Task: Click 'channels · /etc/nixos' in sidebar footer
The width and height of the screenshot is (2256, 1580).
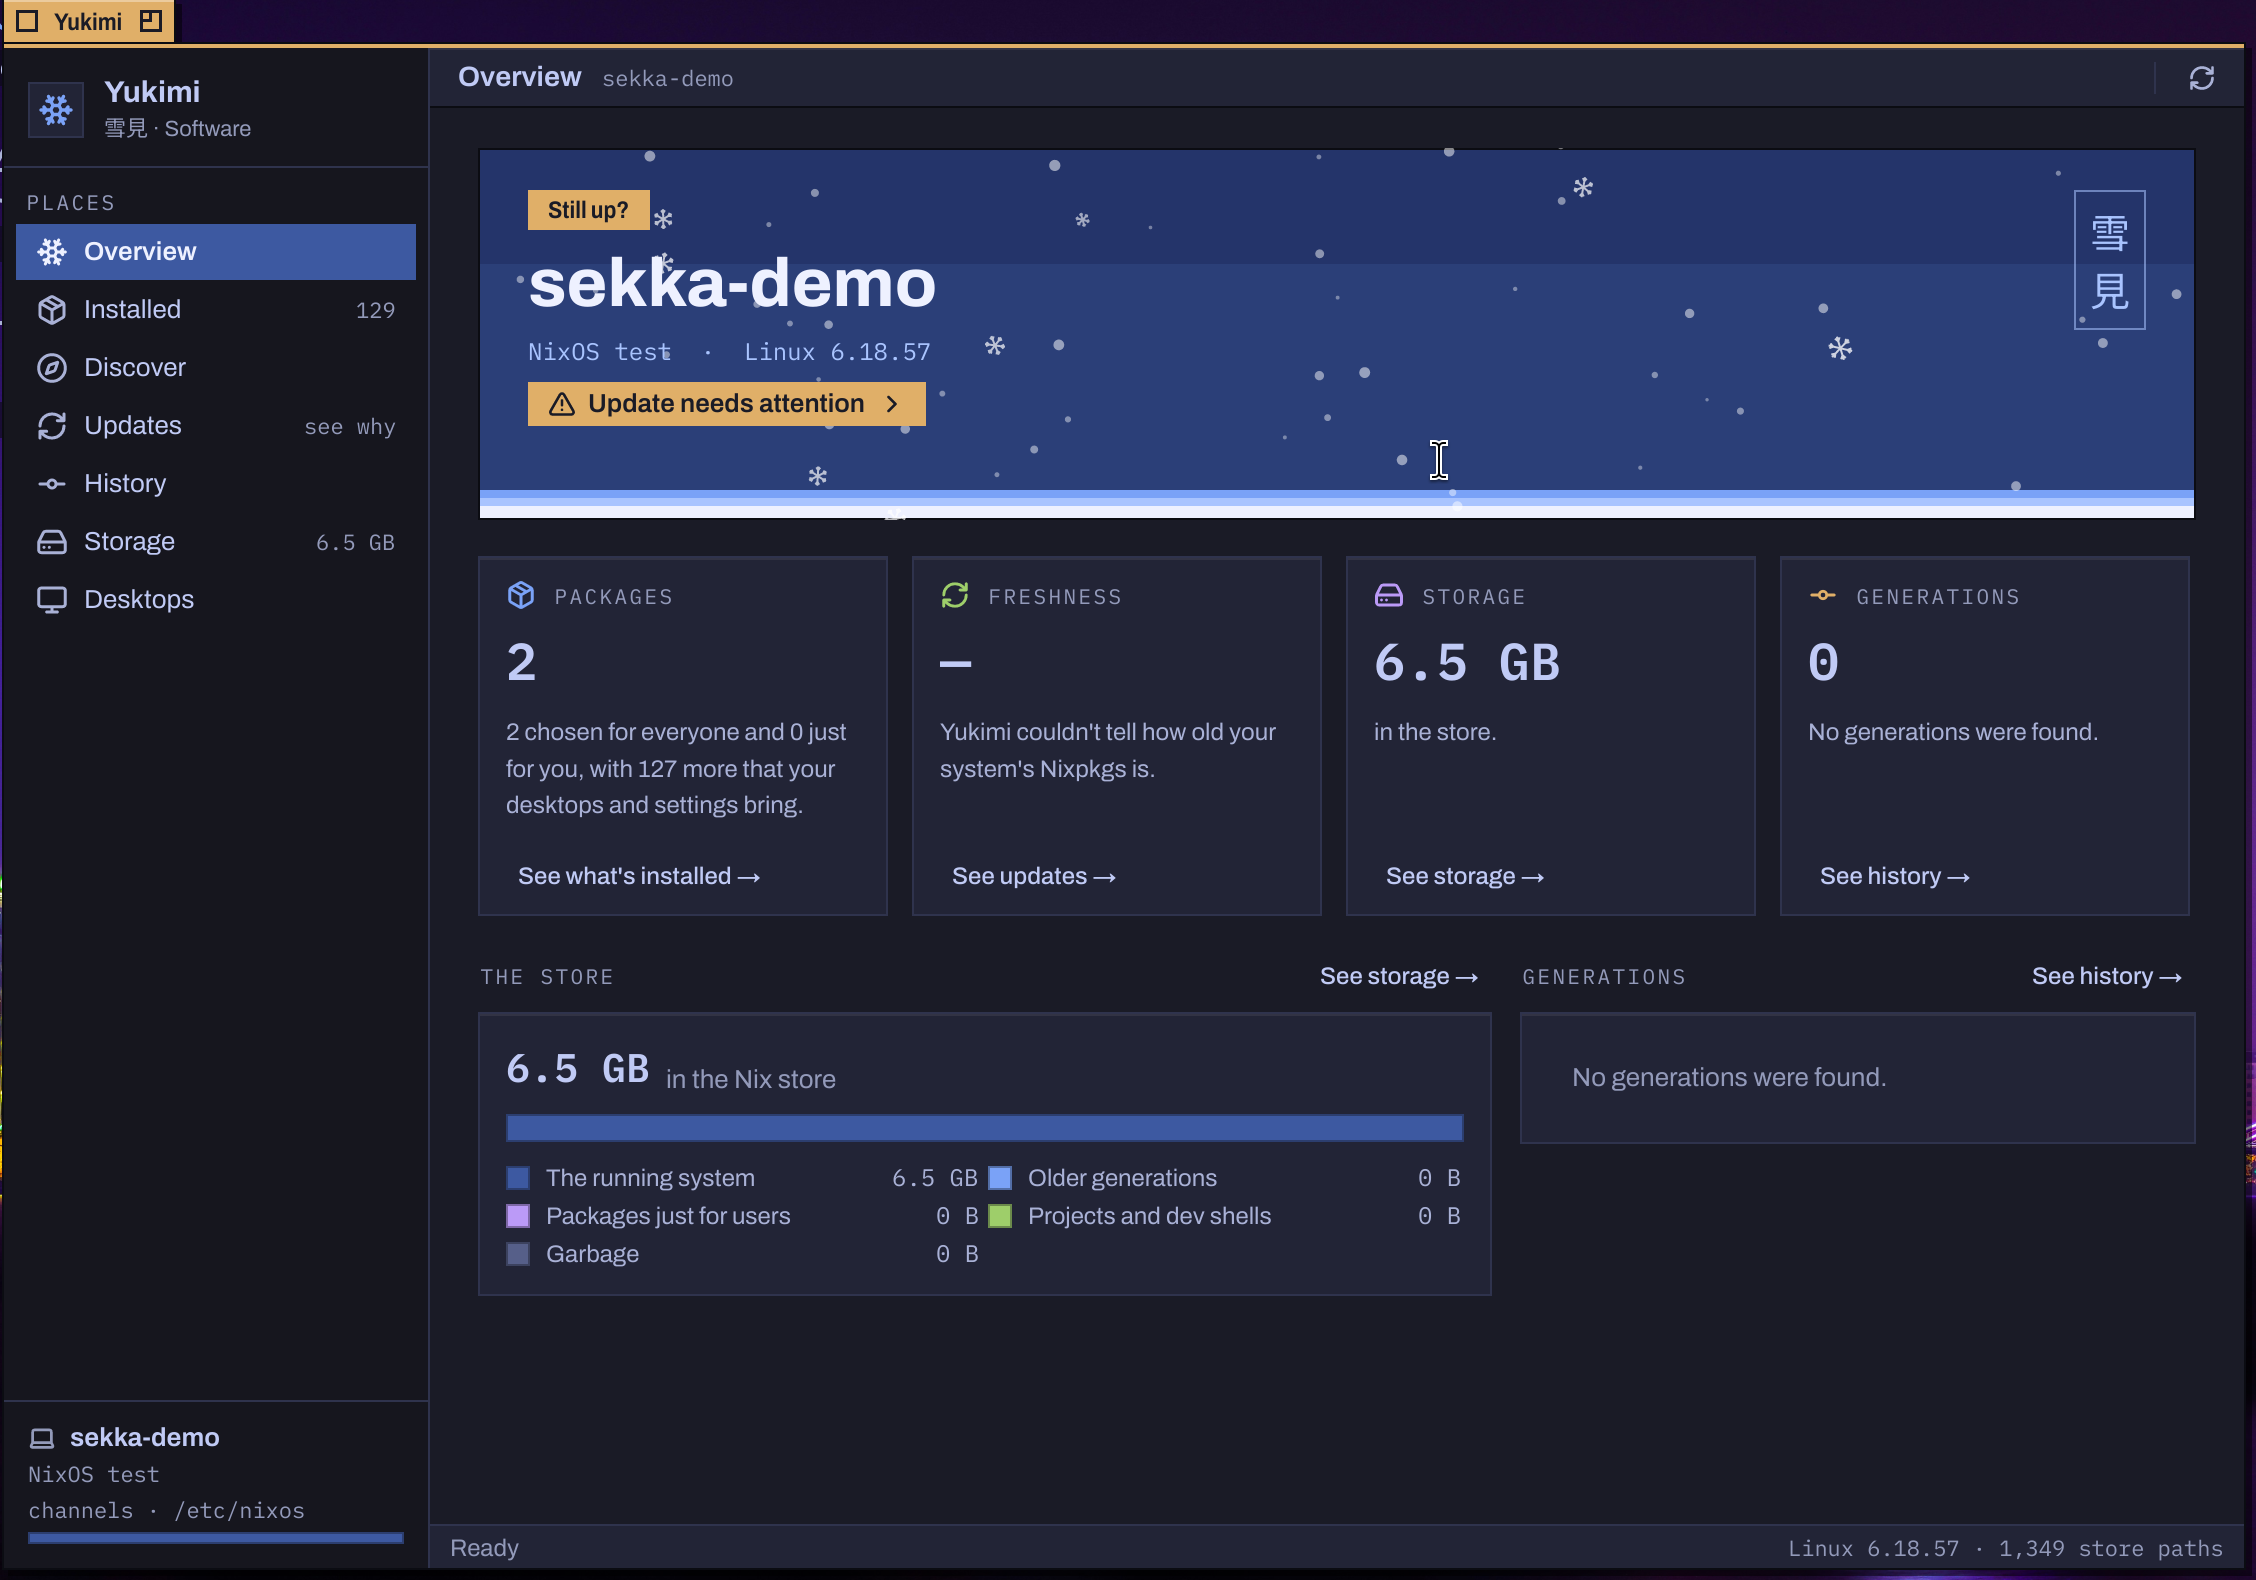Action: [166, 1510]
